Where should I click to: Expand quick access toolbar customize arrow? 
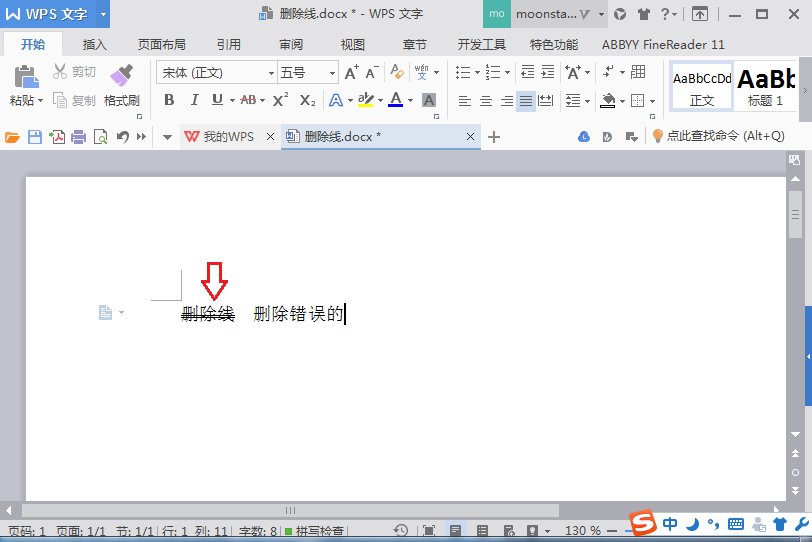click(x=167, y=137)
